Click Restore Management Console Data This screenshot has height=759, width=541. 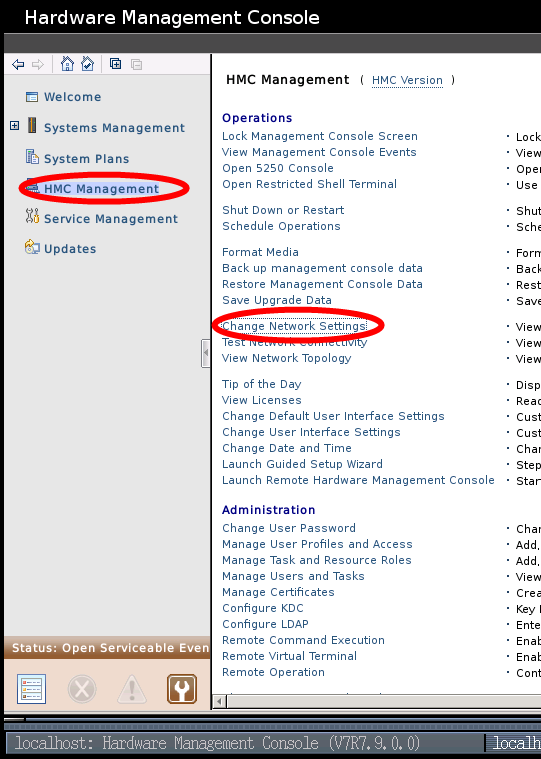pos(322,284)
